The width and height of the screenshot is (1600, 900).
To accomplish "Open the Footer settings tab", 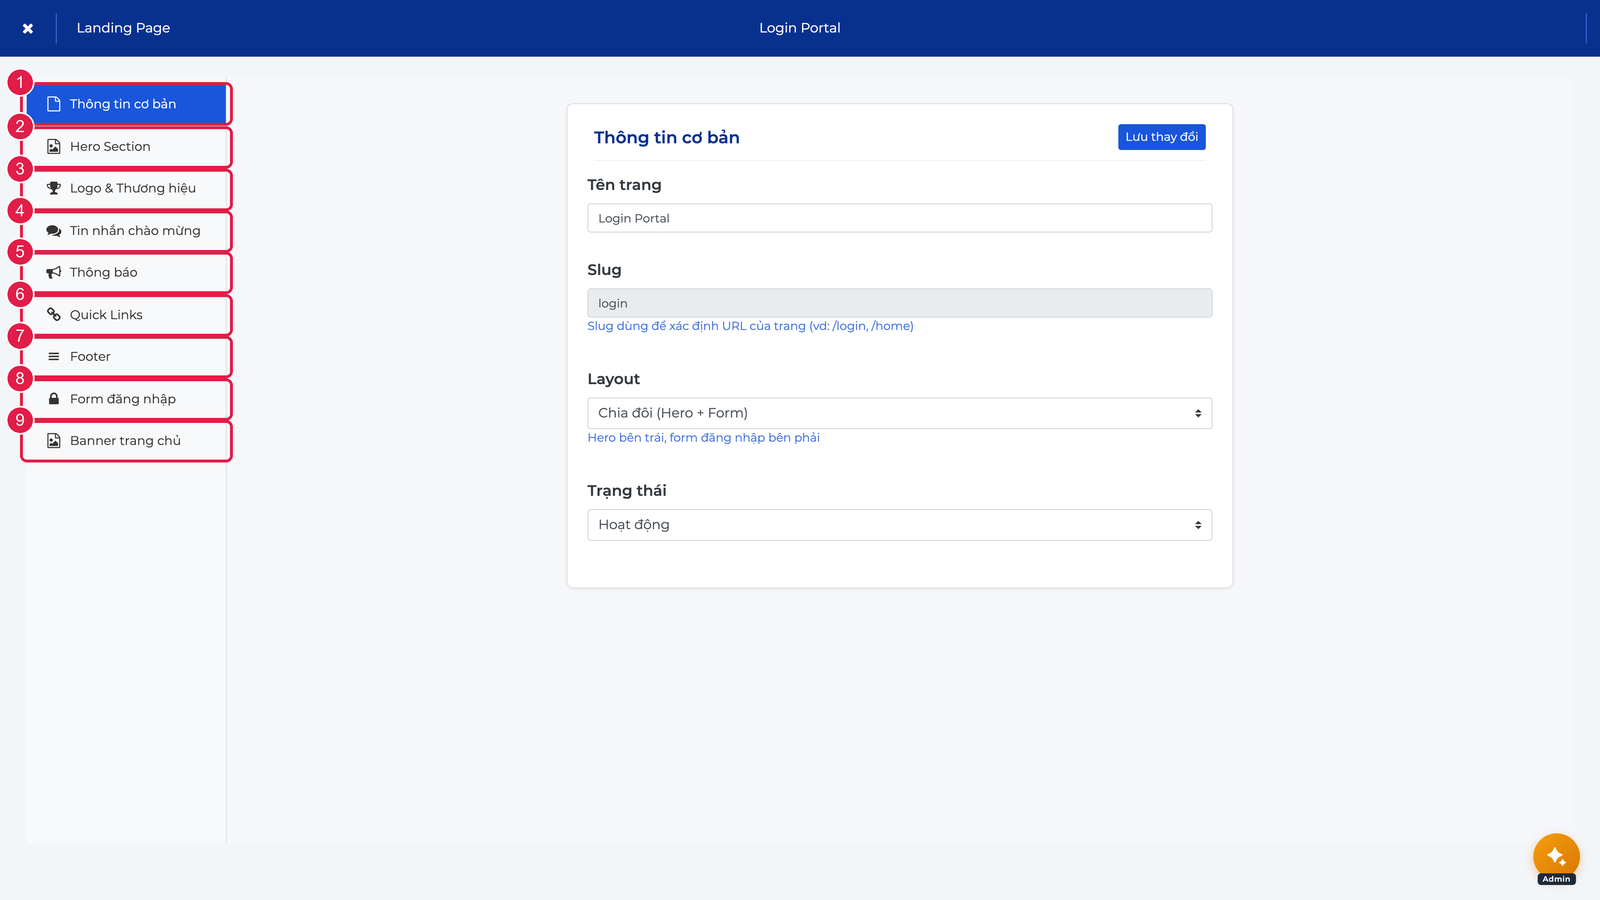I will [126, 356].
